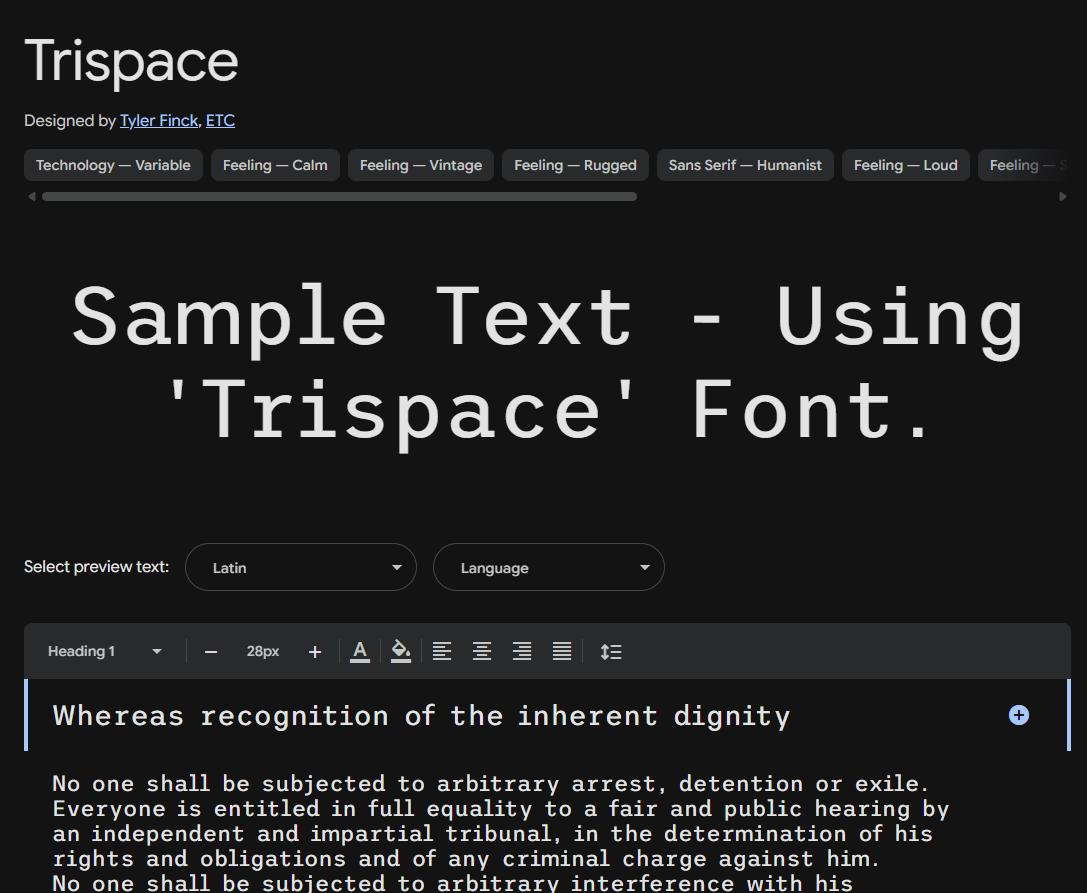1087x893 pixels.
Task: Open designer Tyler Finck link
Action: tap(159, 121)
